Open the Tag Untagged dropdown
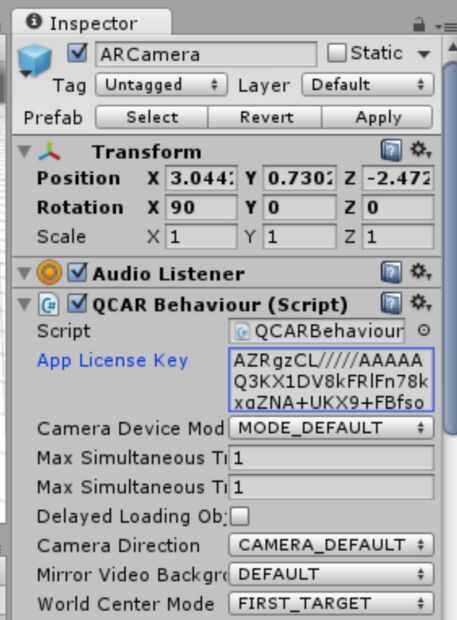Image resolution: width=457 pixels, height=620 pixels. [x=161, y=85]
